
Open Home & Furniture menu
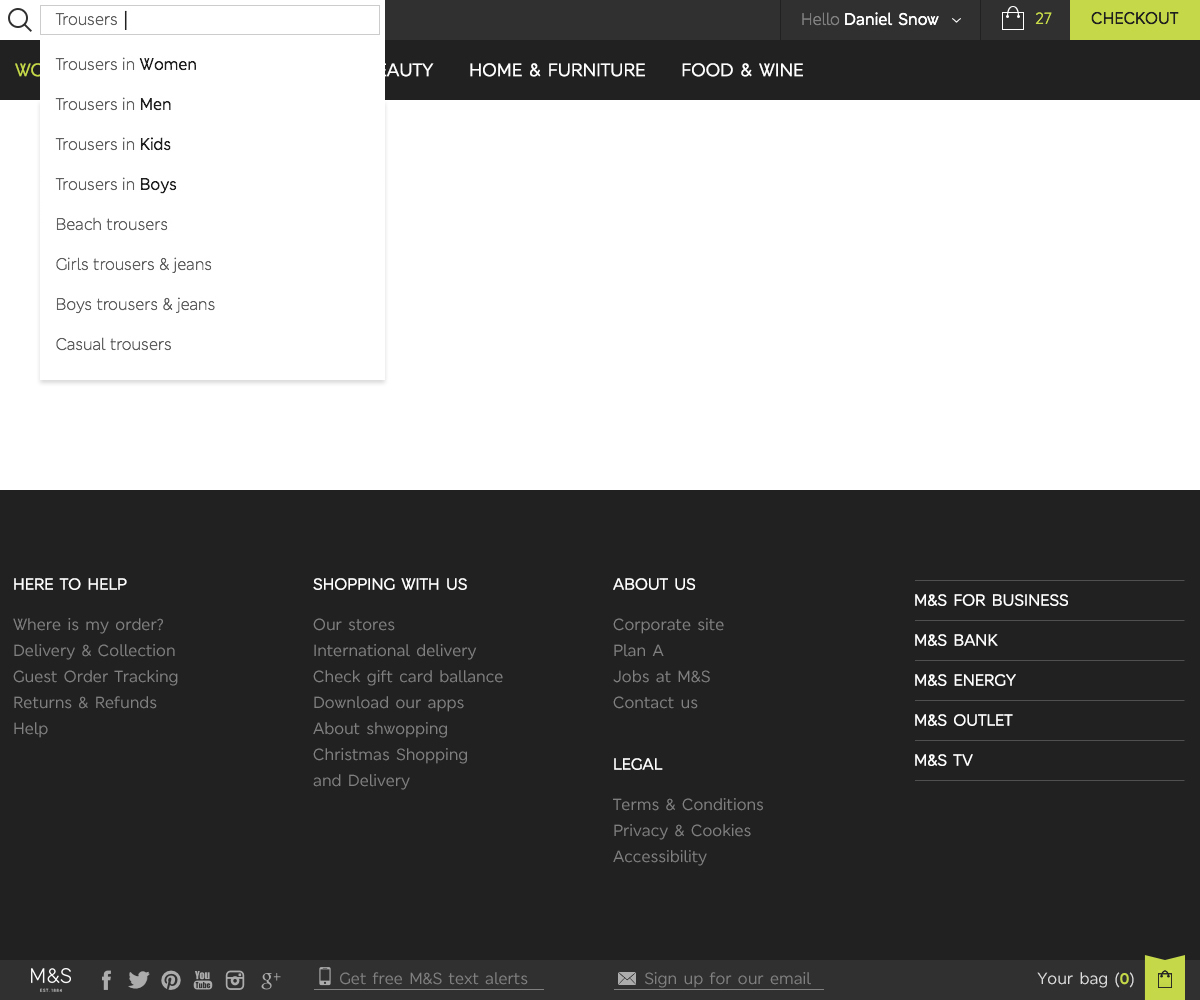pos(557,70)
